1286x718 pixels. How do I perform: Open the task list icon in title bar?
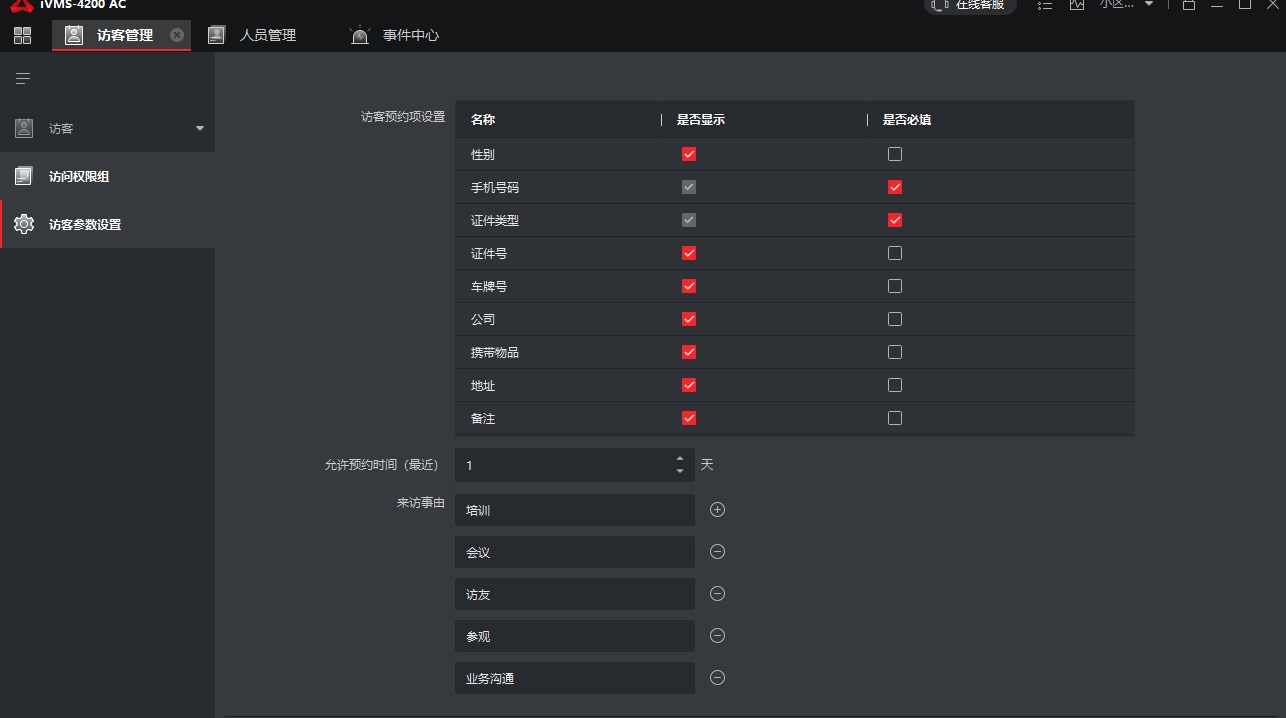1045,5
